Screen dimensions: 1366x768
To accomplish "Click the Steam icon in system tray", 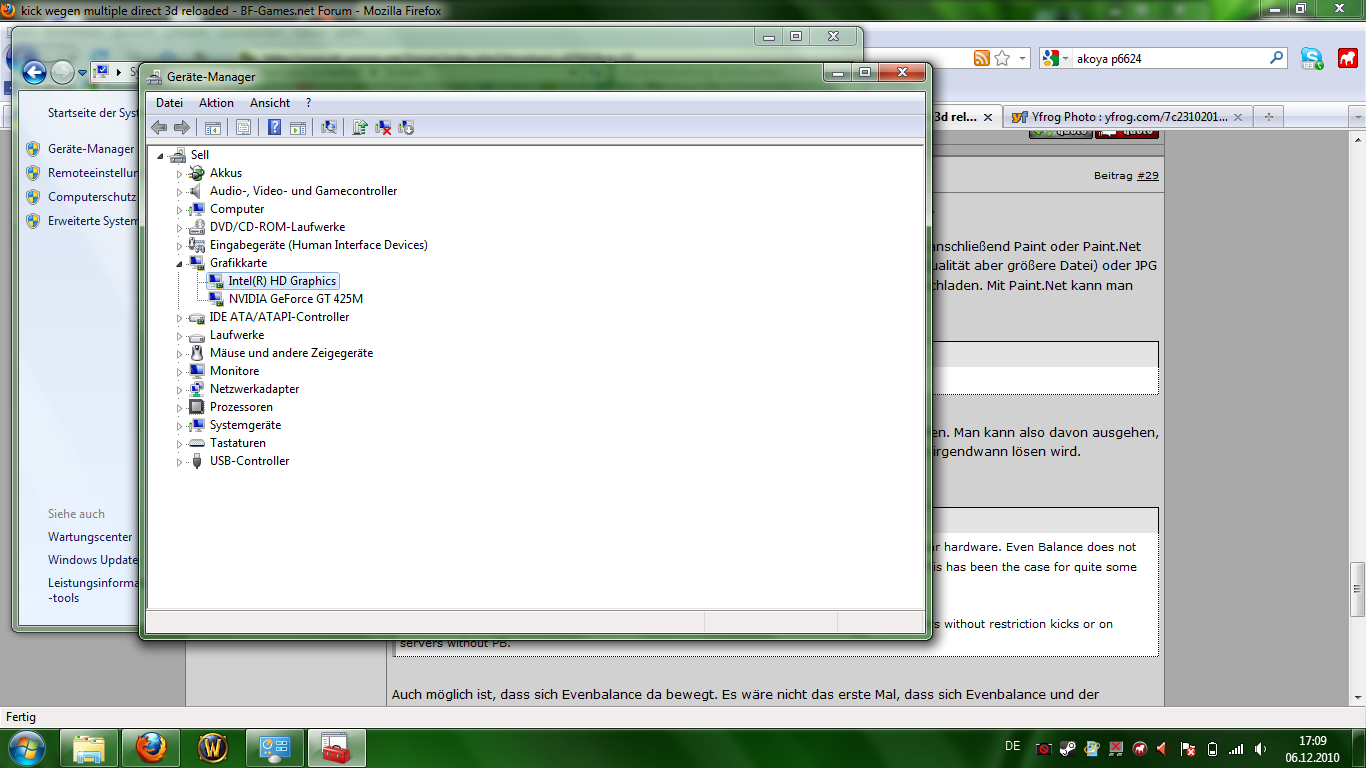I will pyautogui.click(x=1068, y=748).
